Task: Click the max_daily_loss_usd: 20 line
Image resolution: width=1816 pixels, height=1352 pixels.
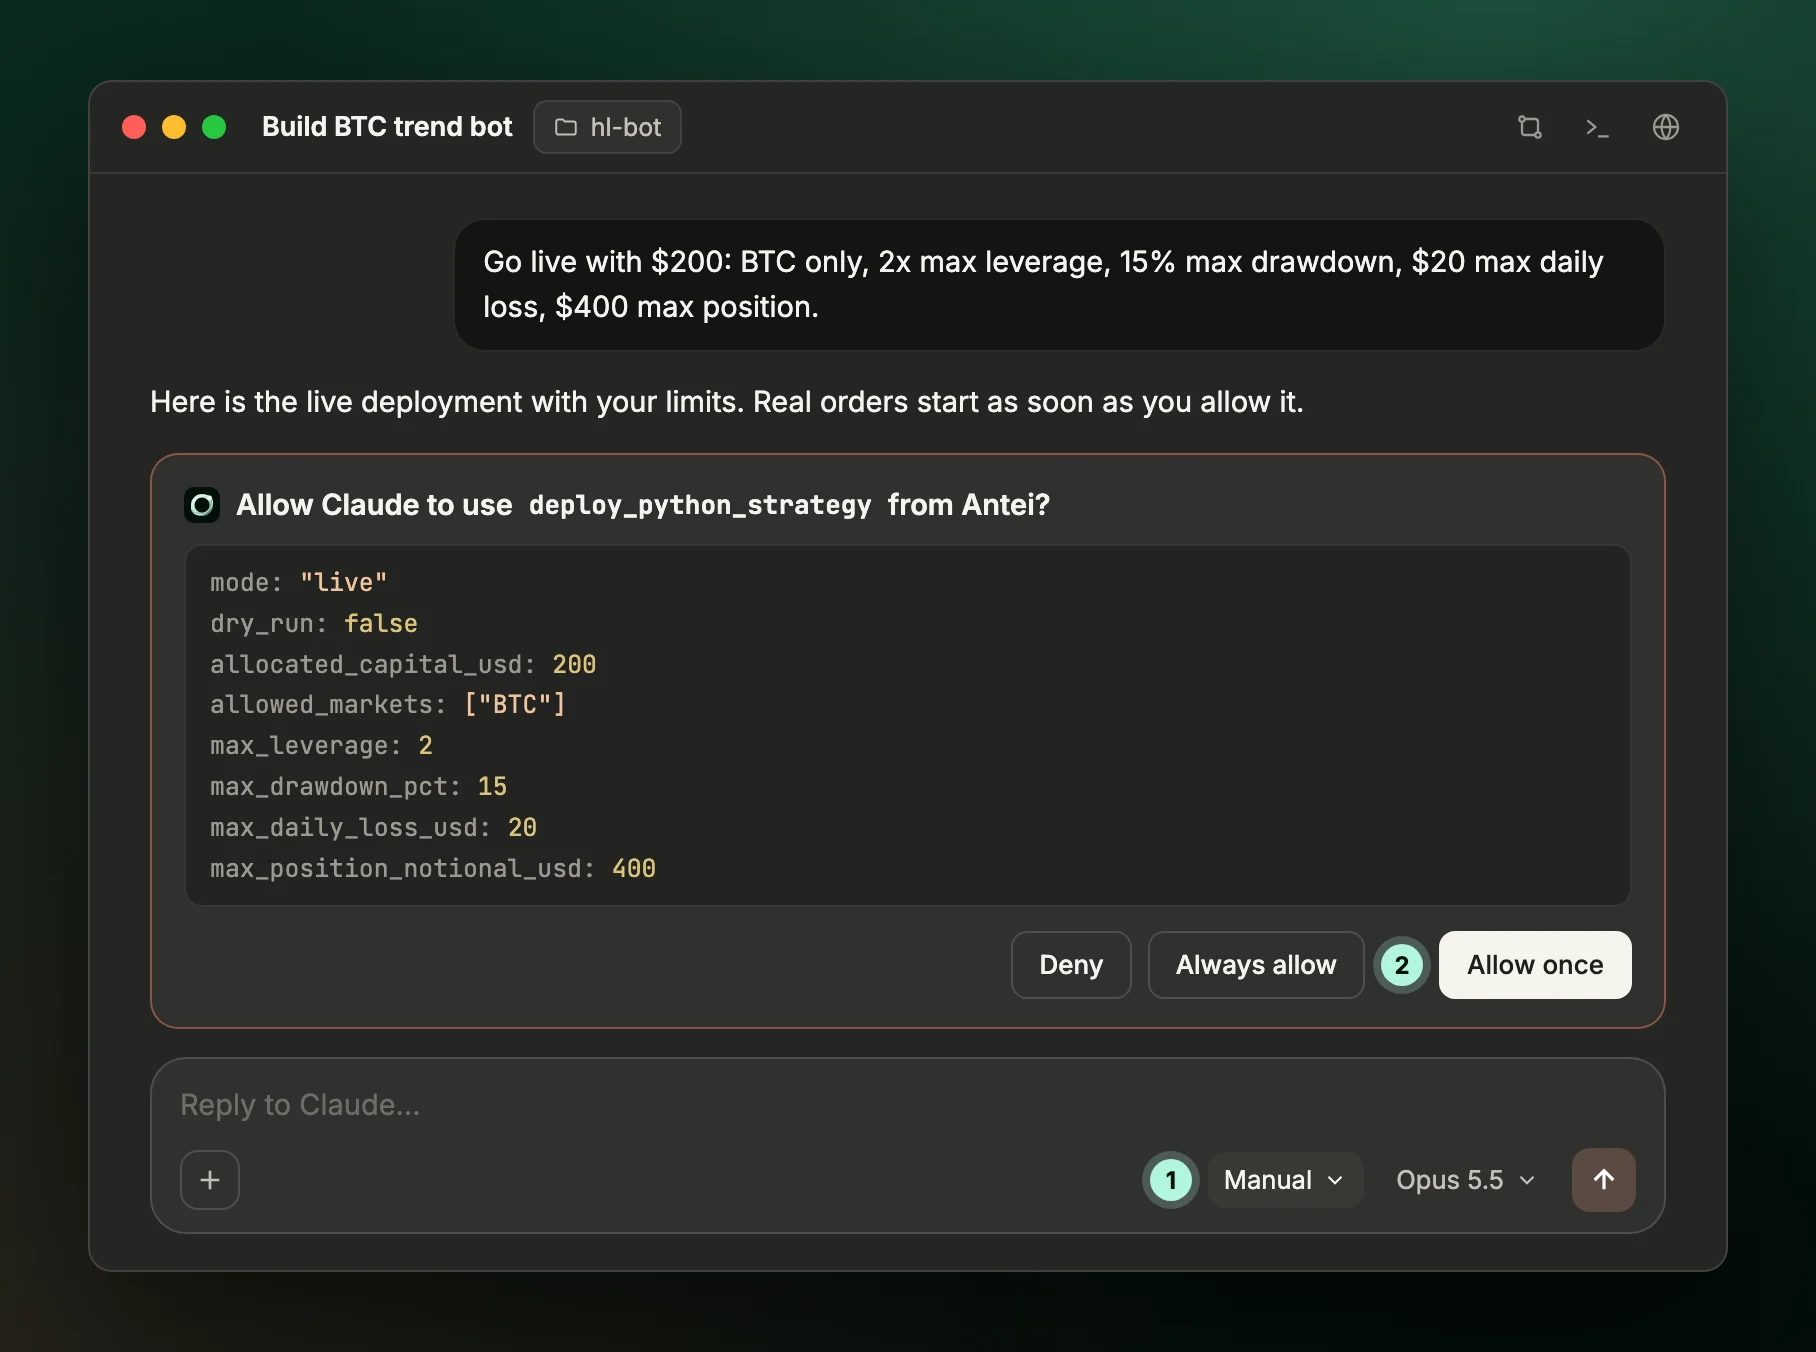Action: coord(374,828)
